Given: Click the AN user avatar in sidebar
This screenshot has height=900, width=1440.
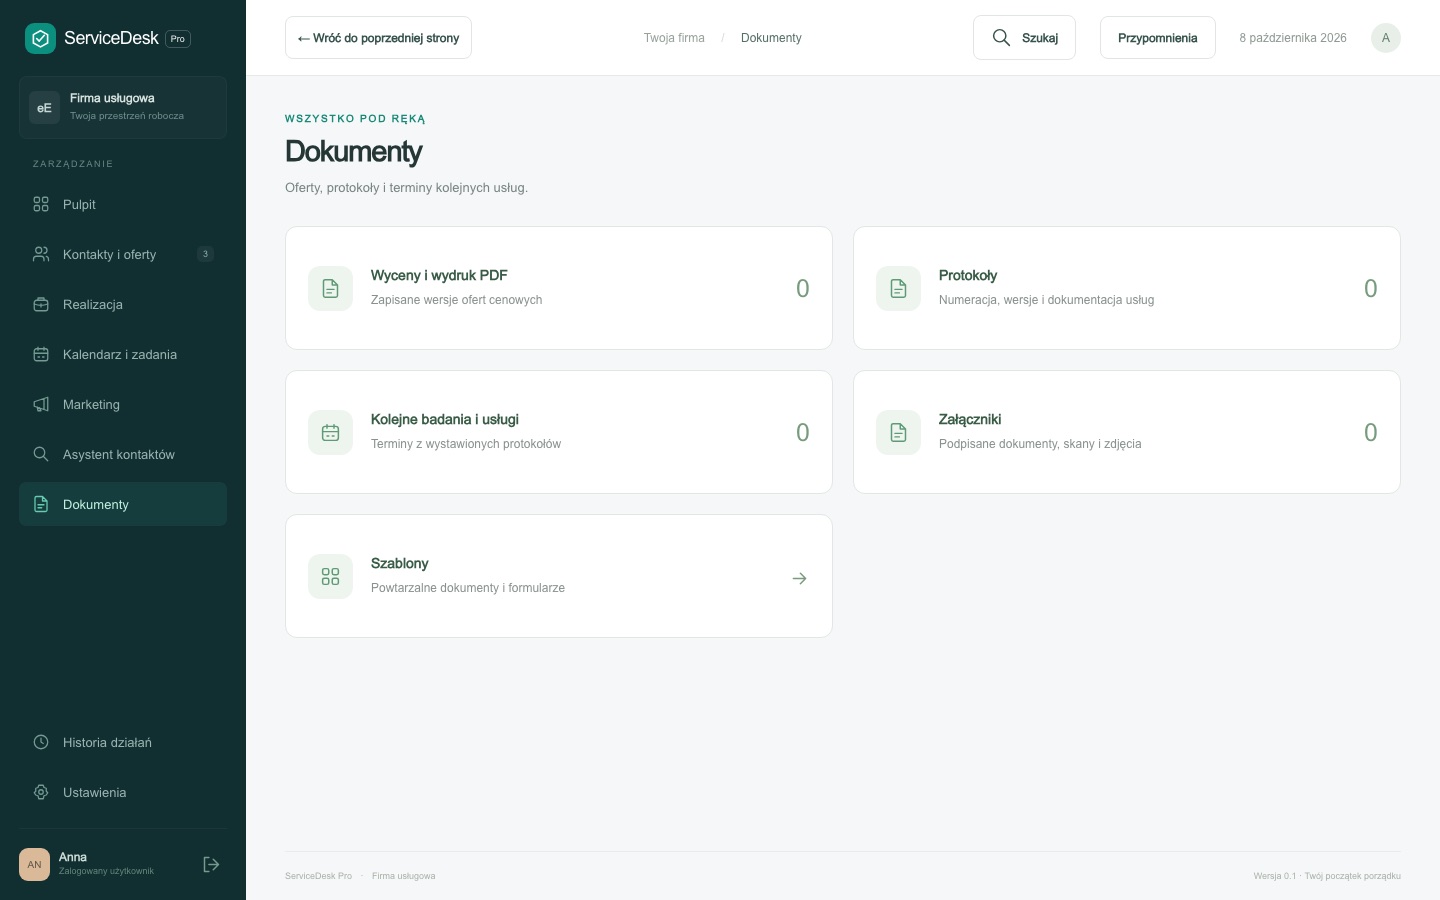Looking at the screenshot, I should (x=34, y=864).
